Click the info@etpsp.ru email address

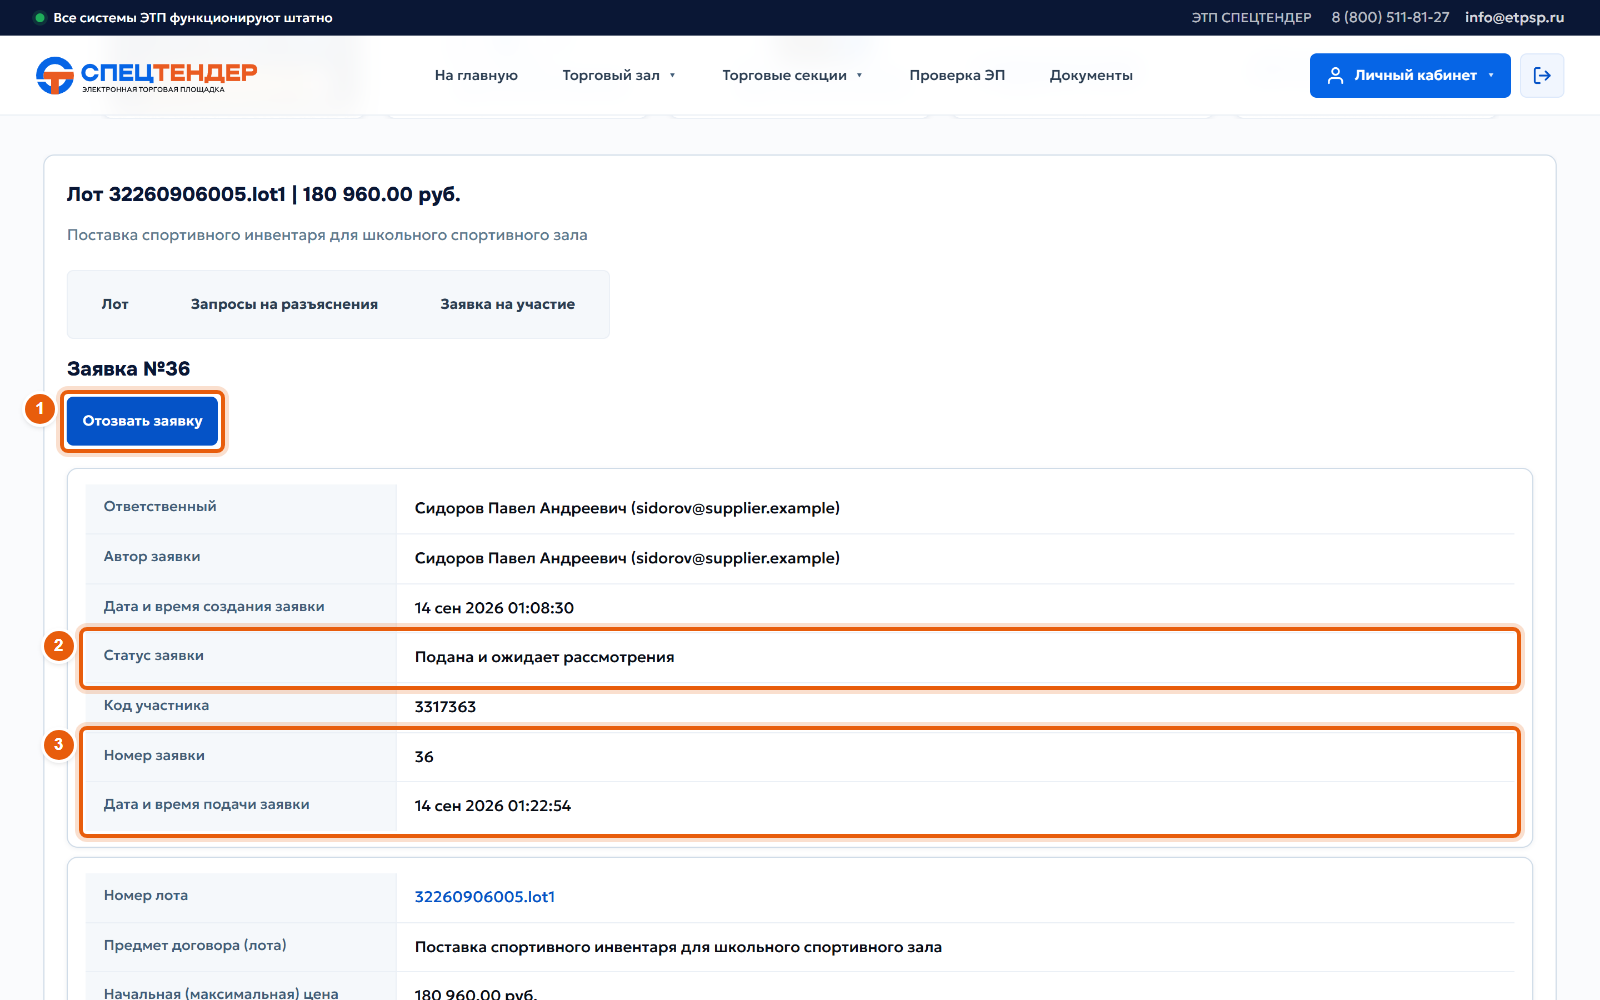(1514, 17)
